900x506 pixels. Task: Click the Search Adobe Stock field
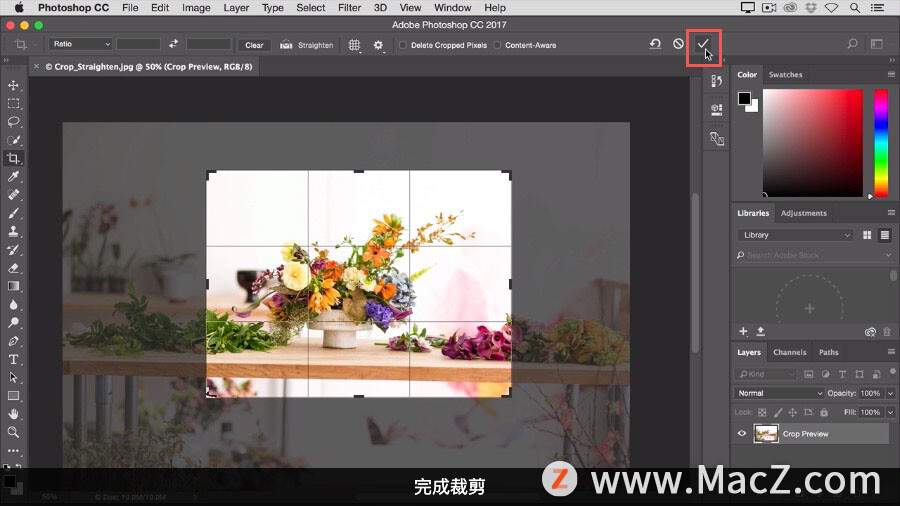click(814, 255)
